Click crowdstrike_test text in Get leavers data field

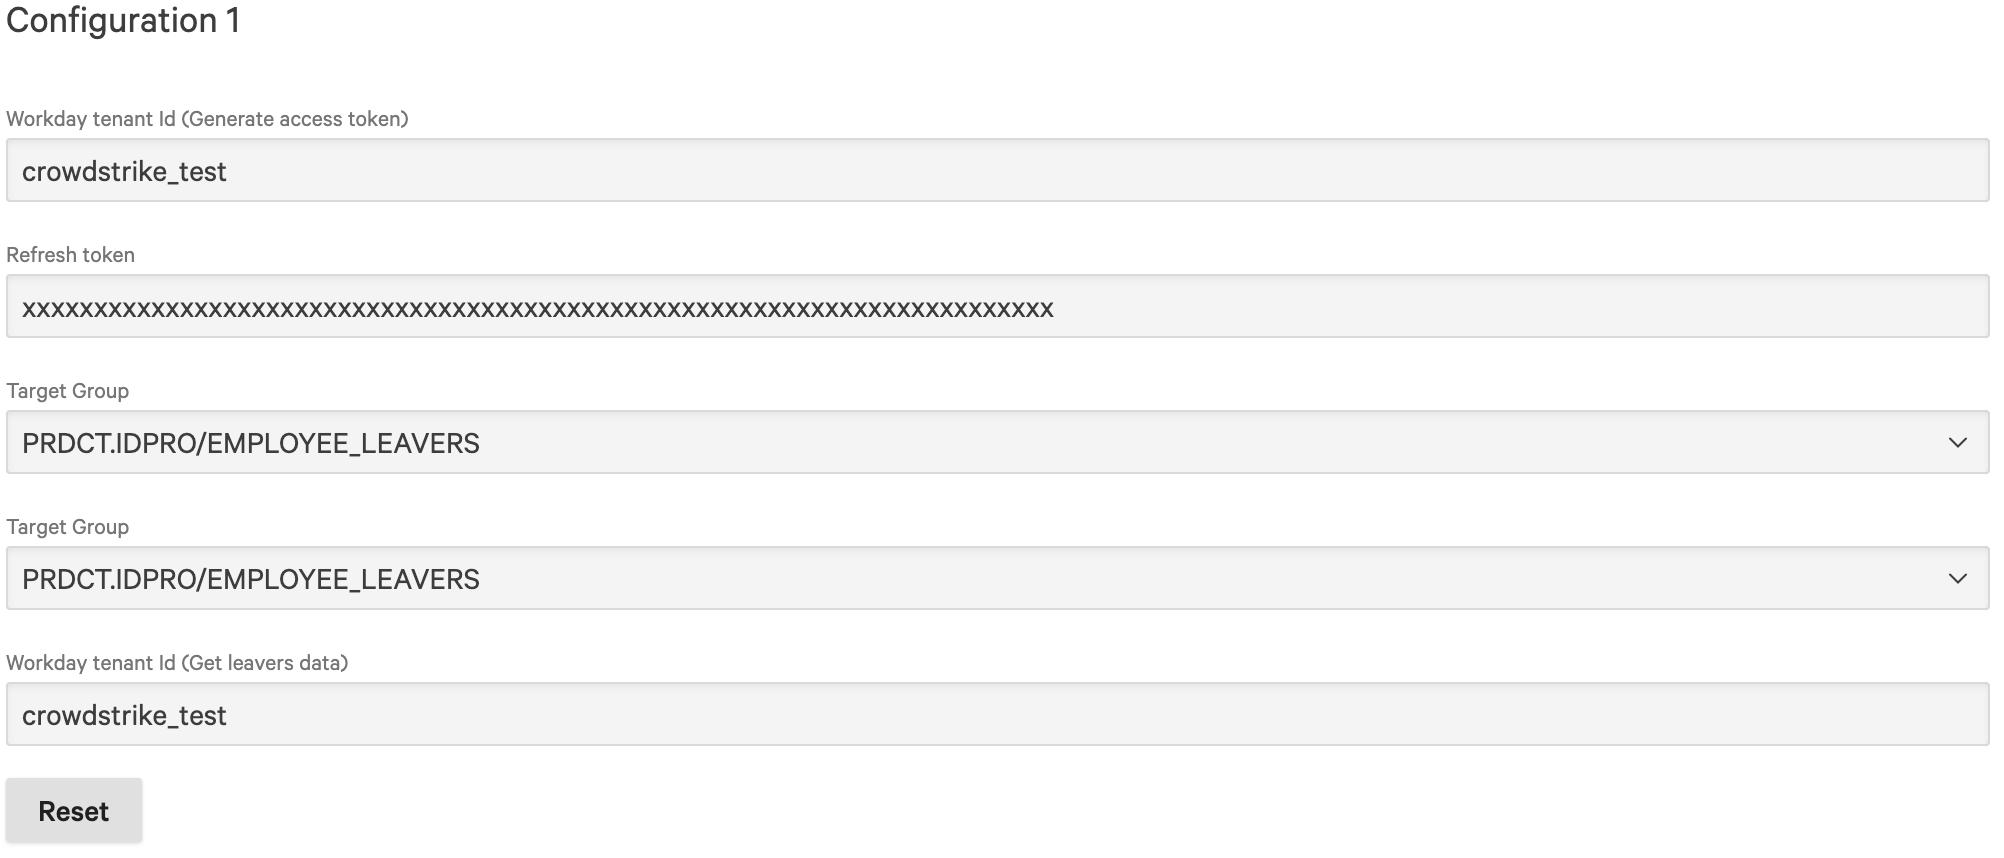124,716
